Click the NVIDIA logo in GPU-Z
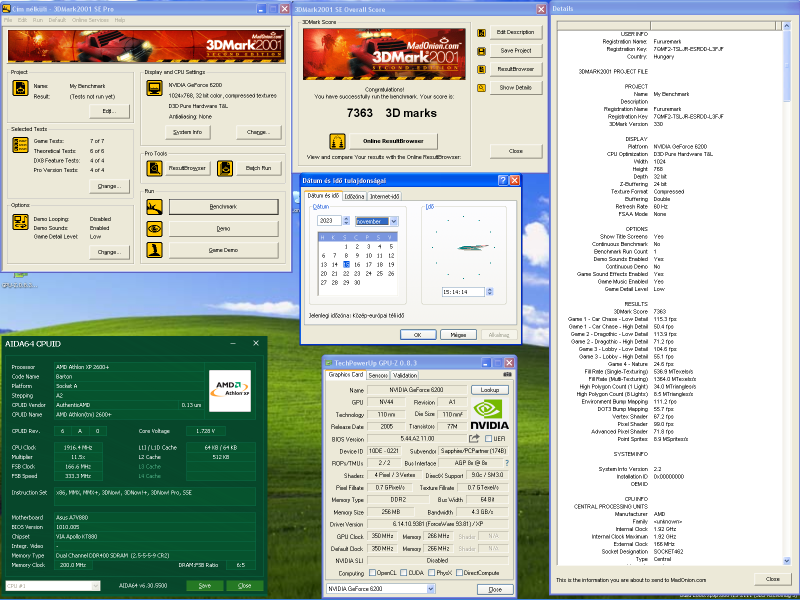The width and height of the screenshot is (800, 600). point(489,414)
